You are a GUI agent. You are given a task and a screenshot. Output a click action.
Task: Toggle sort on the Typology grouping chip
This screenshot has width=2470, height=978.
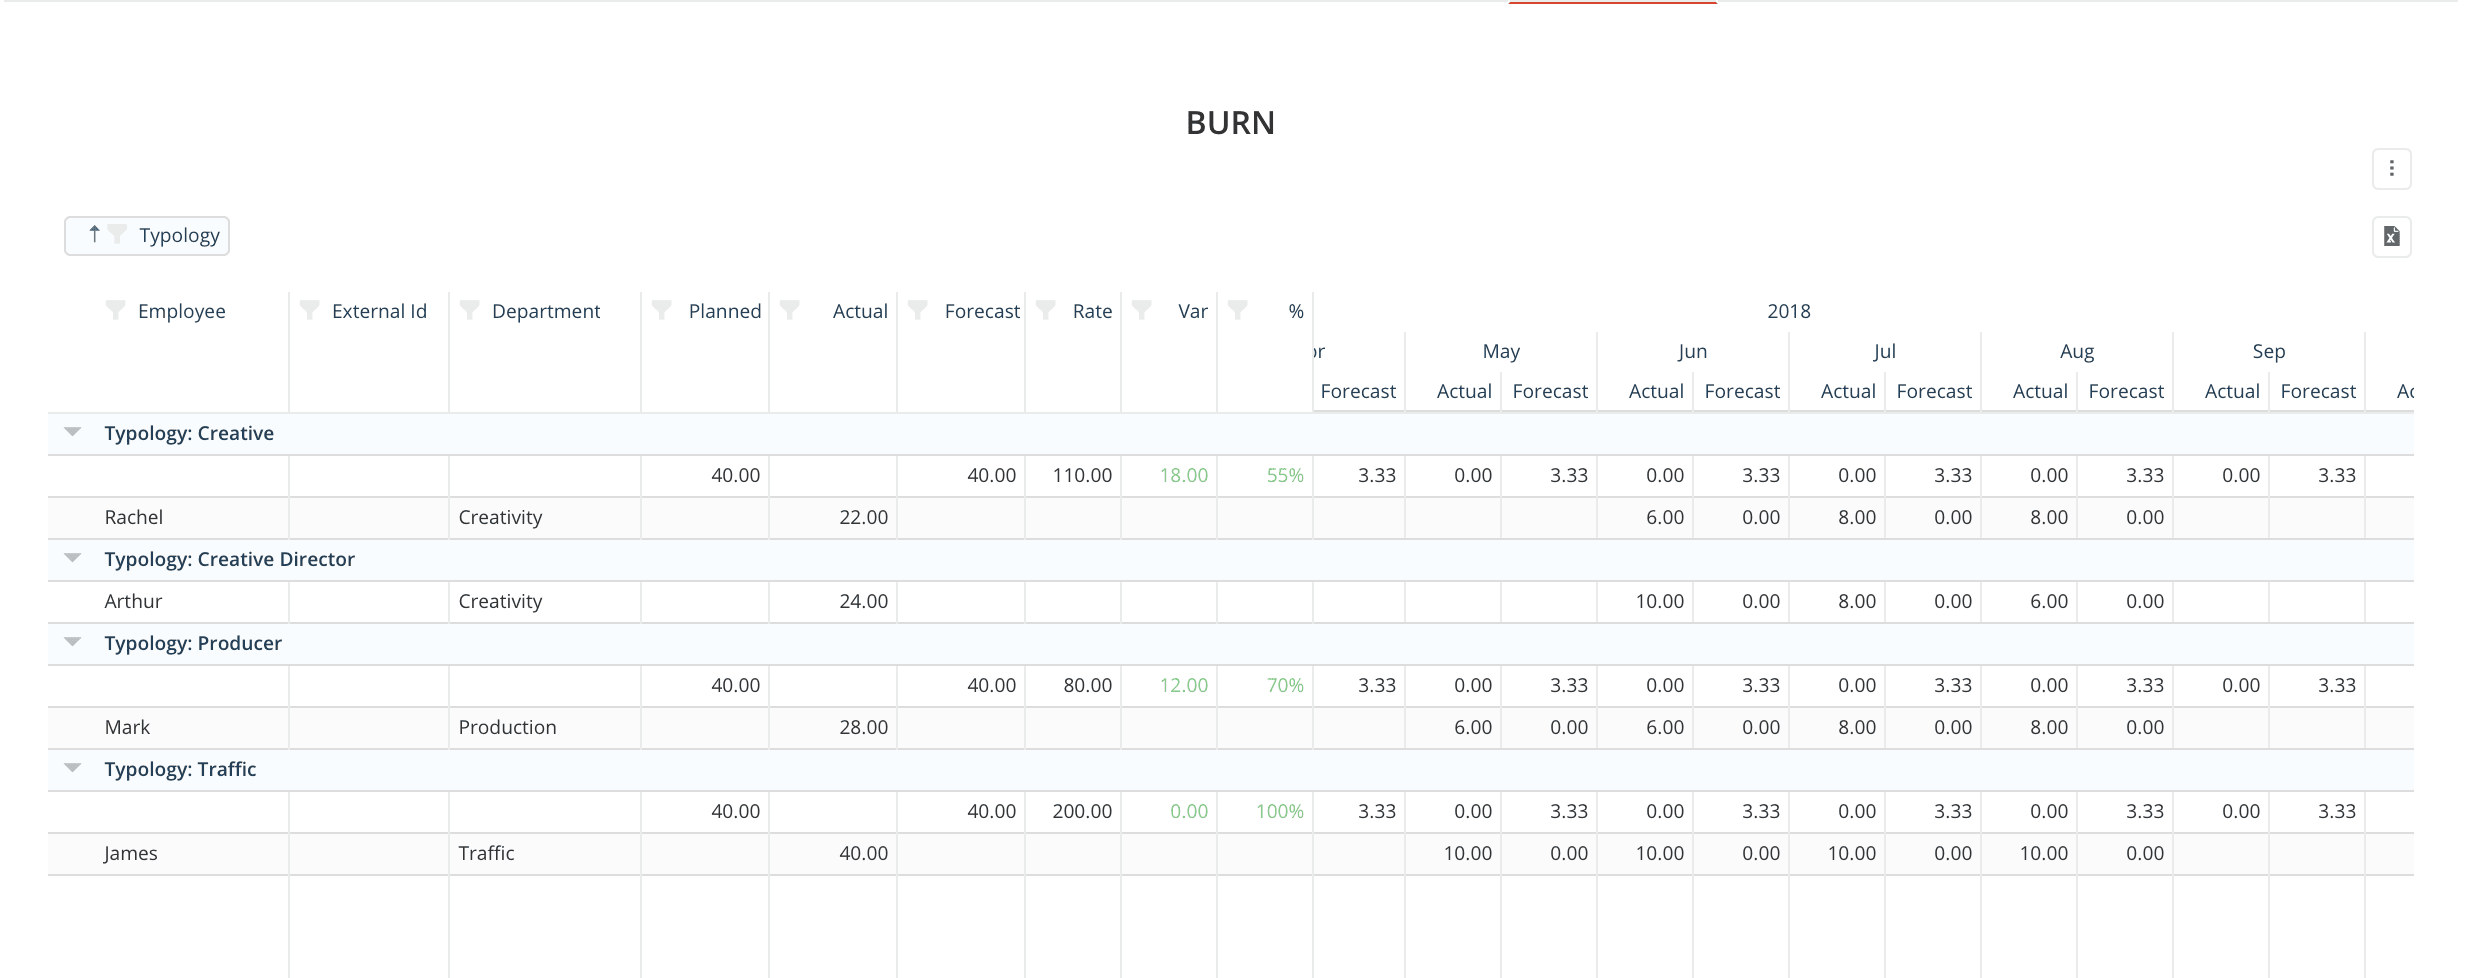tap(95, 235)
